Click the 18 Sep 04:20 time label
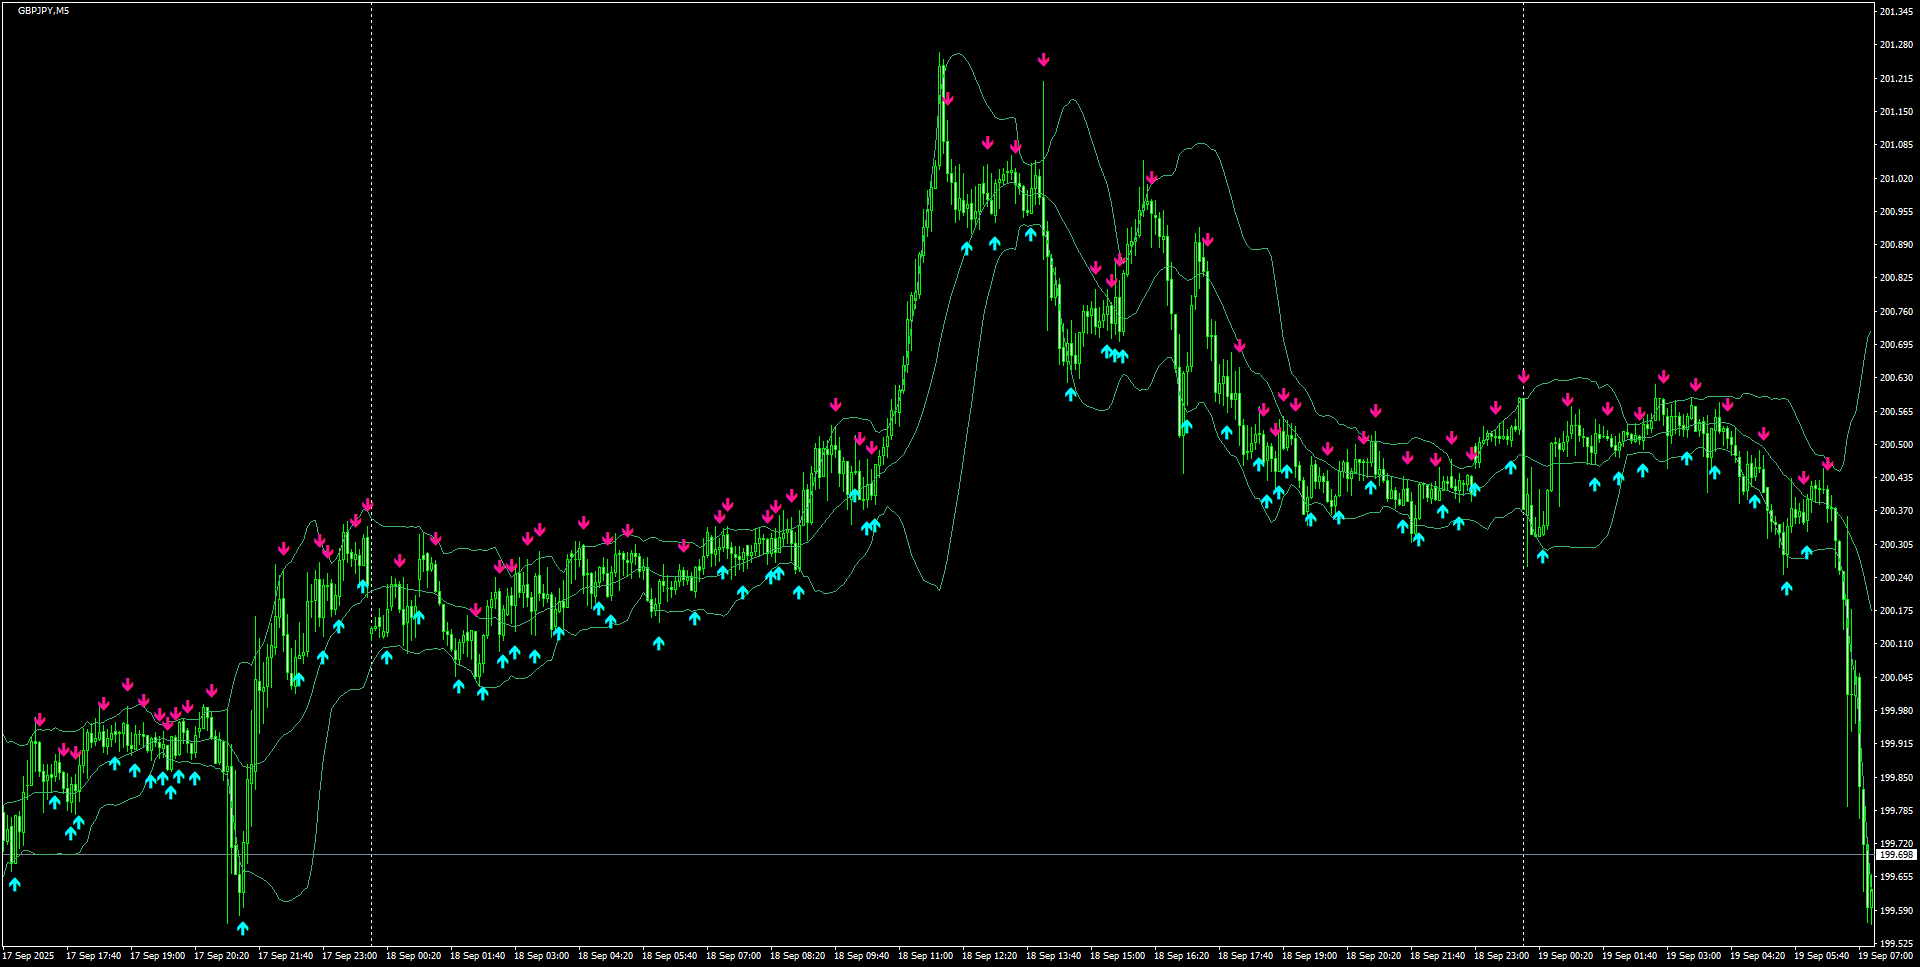Image resolution: width=1920 pixels, height=967 pixels. (605, 956)
